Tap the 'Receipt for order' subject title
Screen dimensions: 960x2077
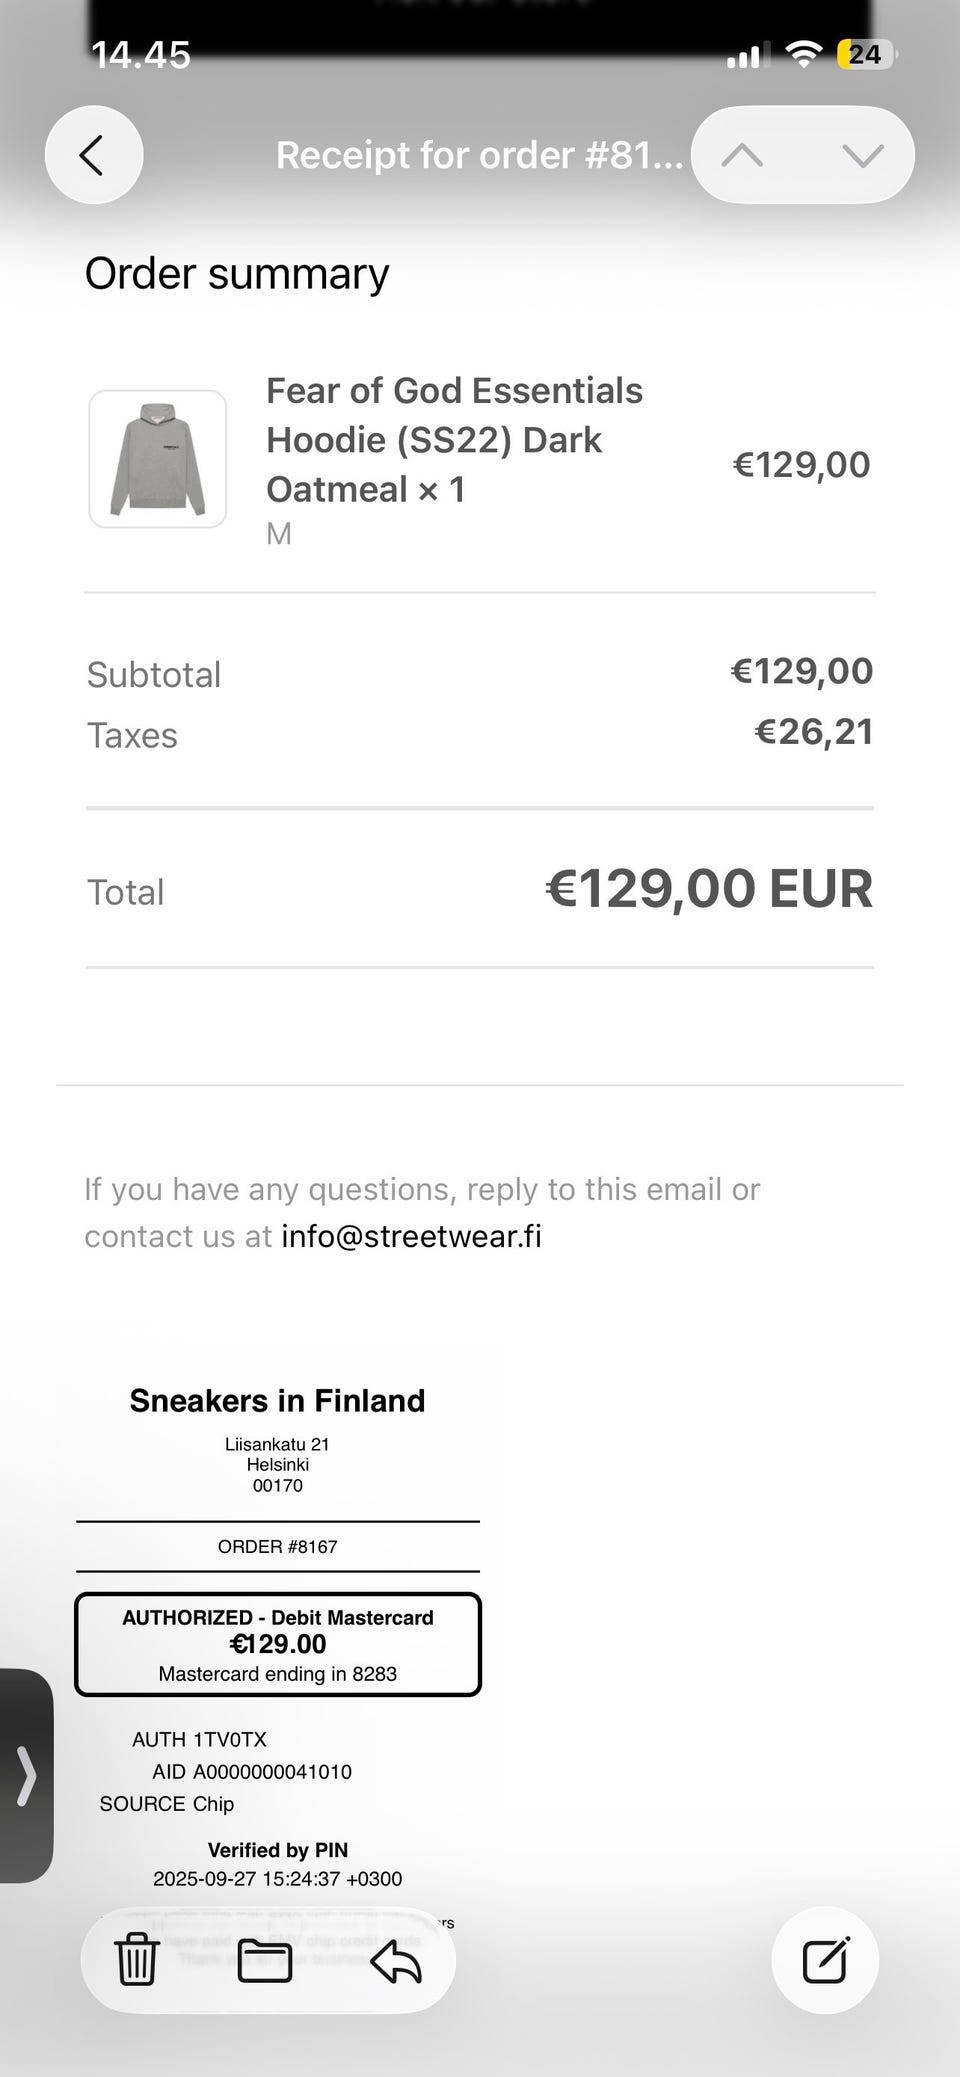tap(479, 155)
